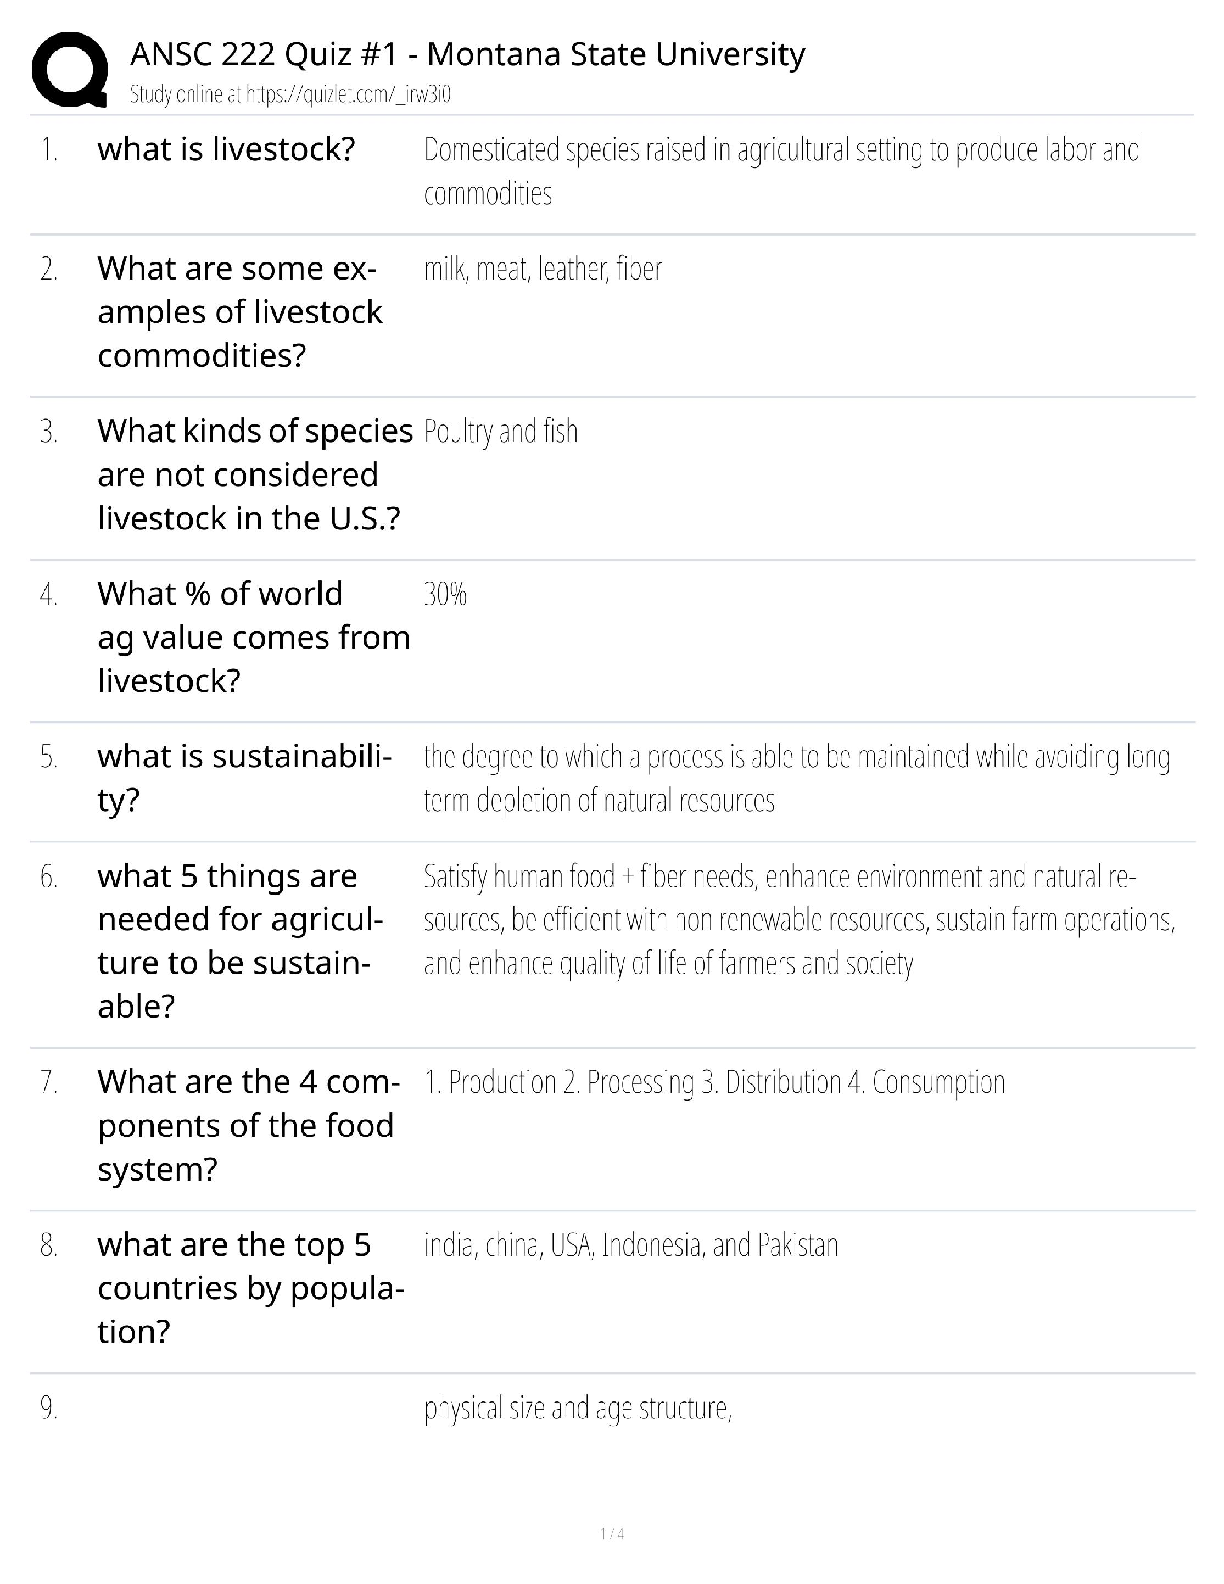Click the ANSC 222 Quiz #1 title
Image resolution: width=1224 pixels, height=1584 pixels.
[467, 54]
